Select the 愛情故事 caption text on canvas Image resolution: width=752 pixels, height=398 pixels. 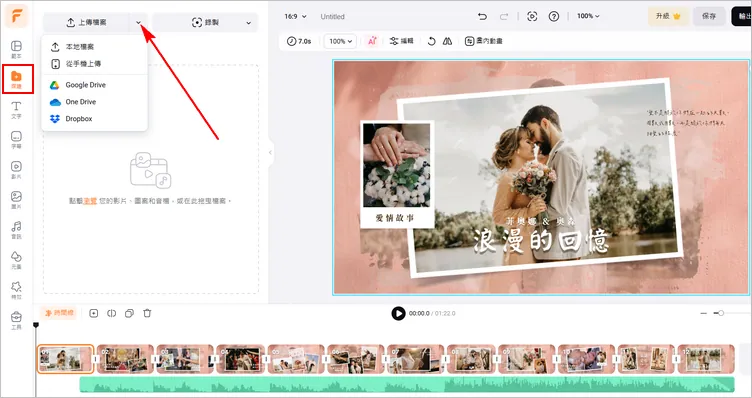(395, 218)
